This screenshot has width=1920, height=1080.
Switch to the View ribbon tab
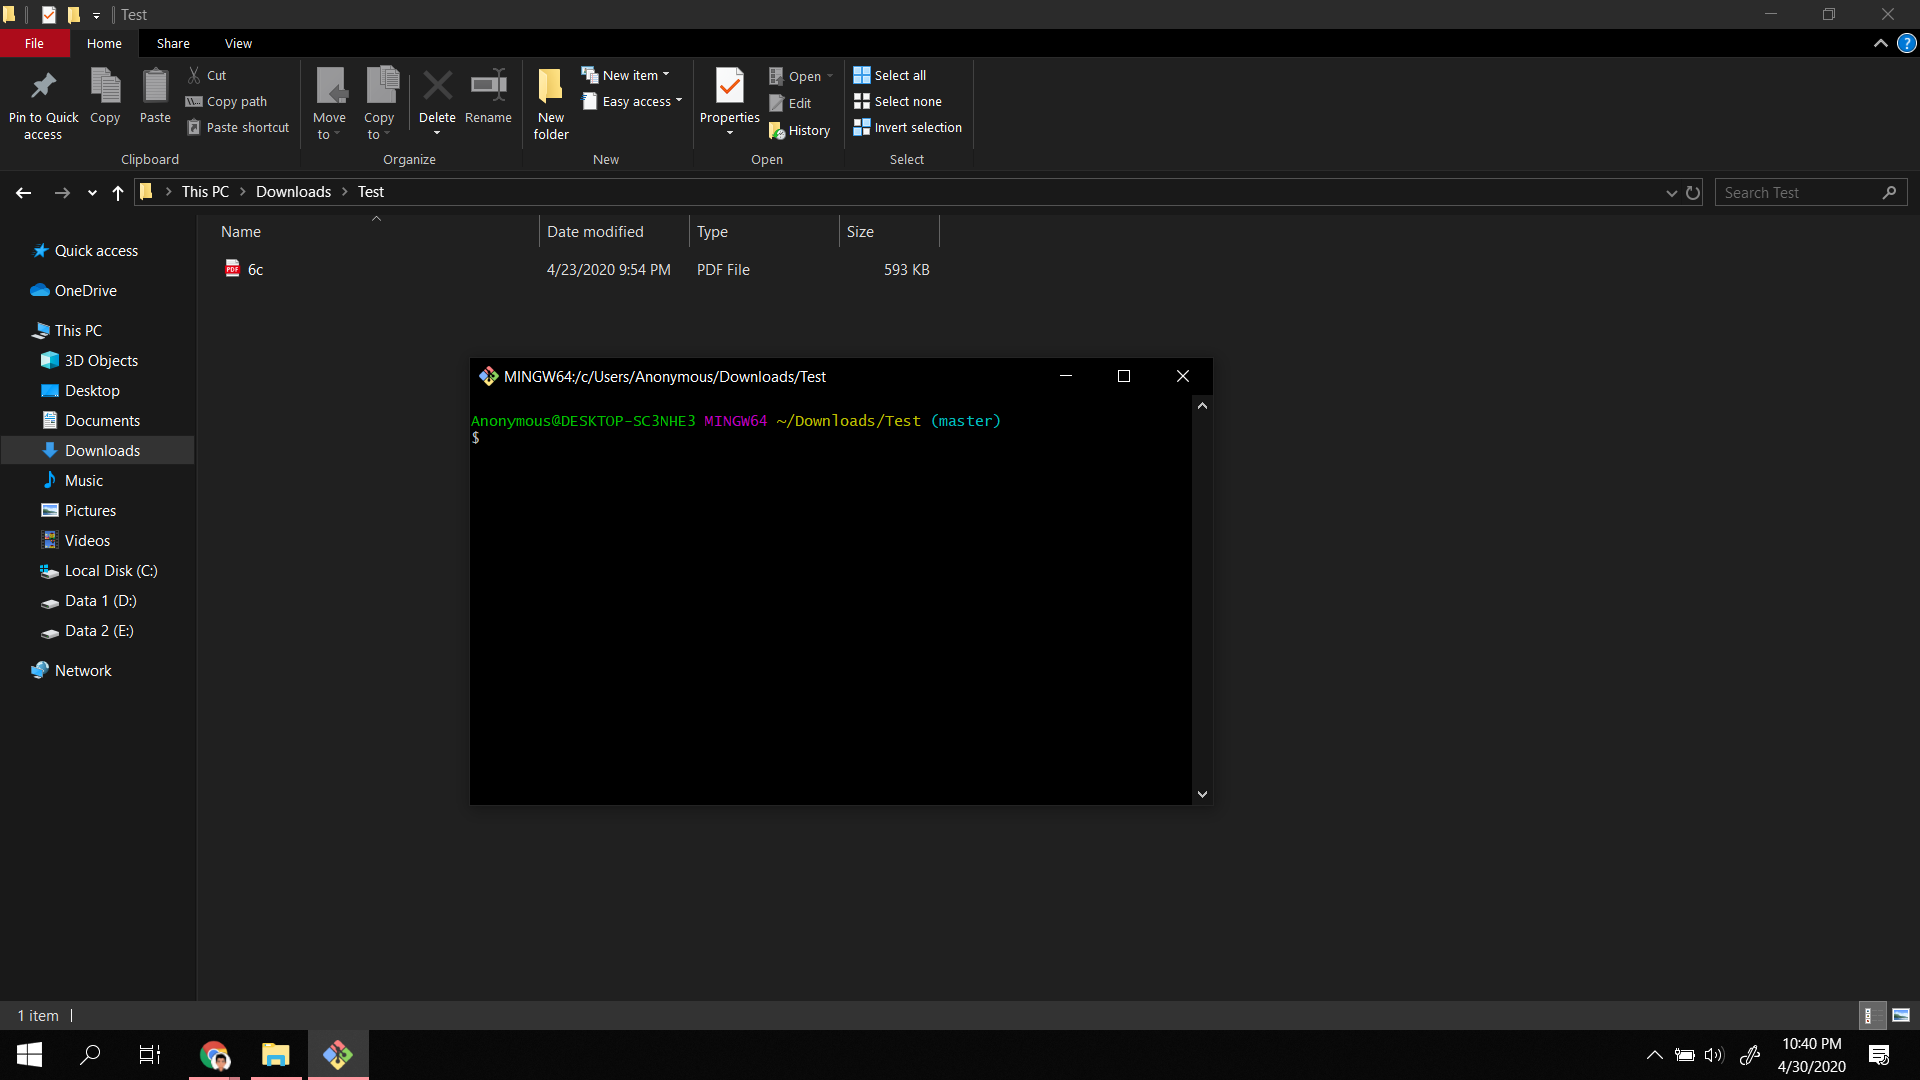coord(238,44)
